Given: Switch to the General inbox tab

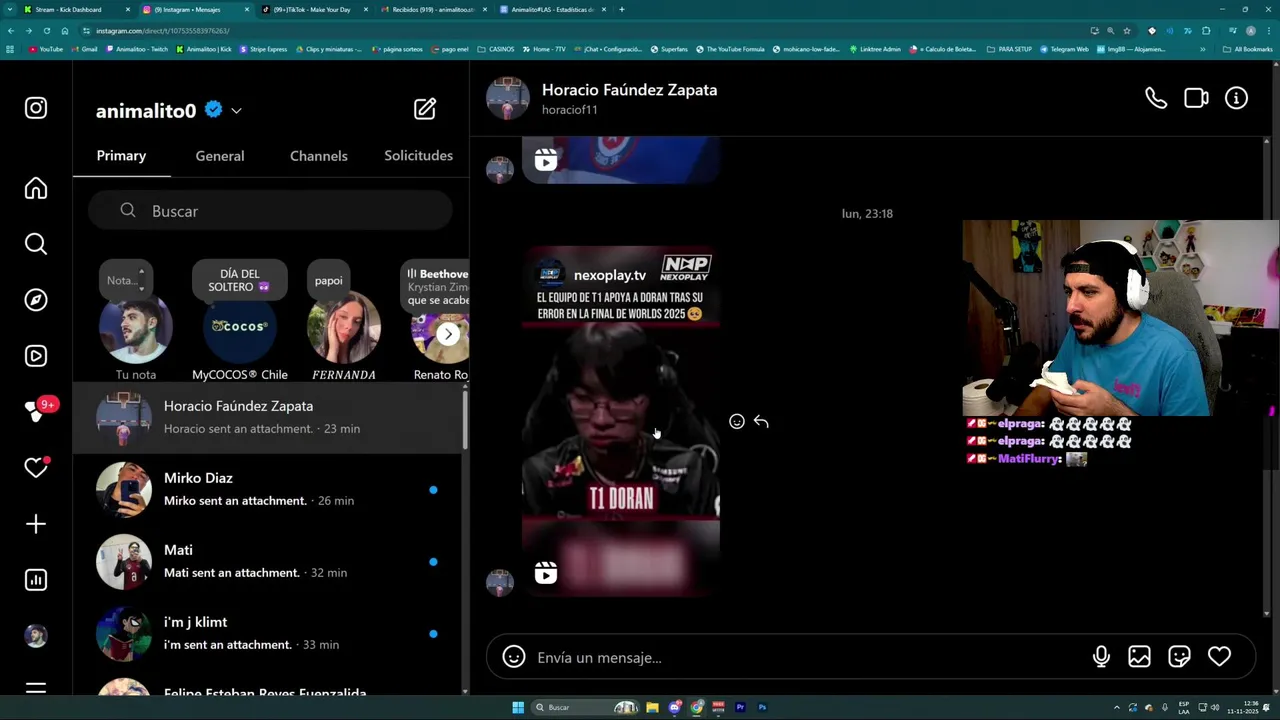Looking at the screenshot, I should click(220, 156).
